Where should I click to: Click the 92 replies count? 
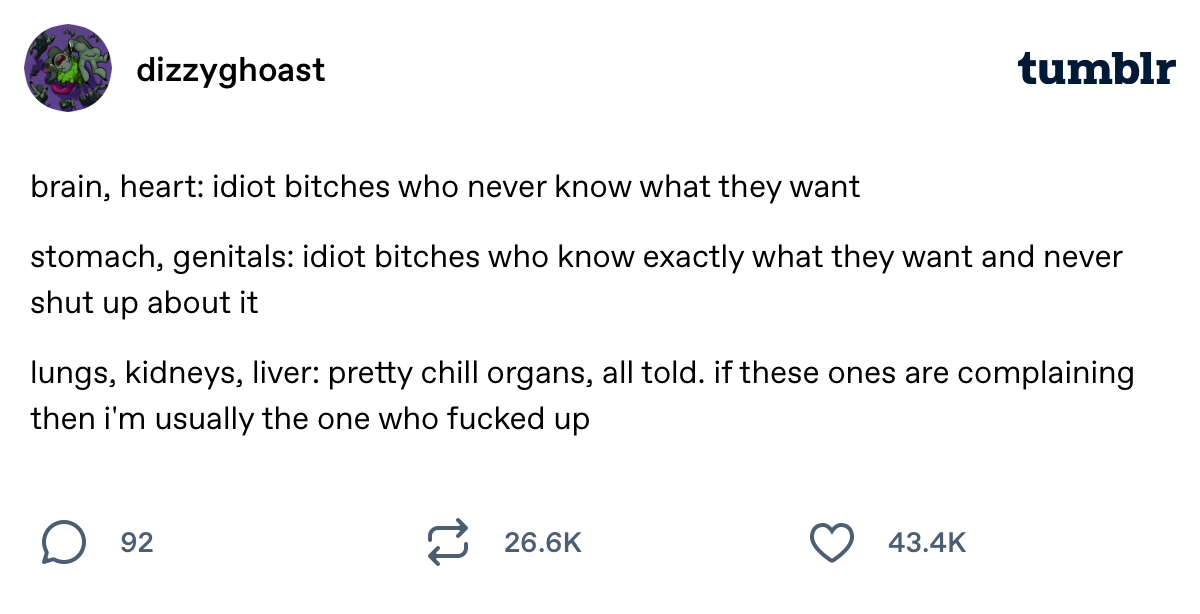point(137,543)
